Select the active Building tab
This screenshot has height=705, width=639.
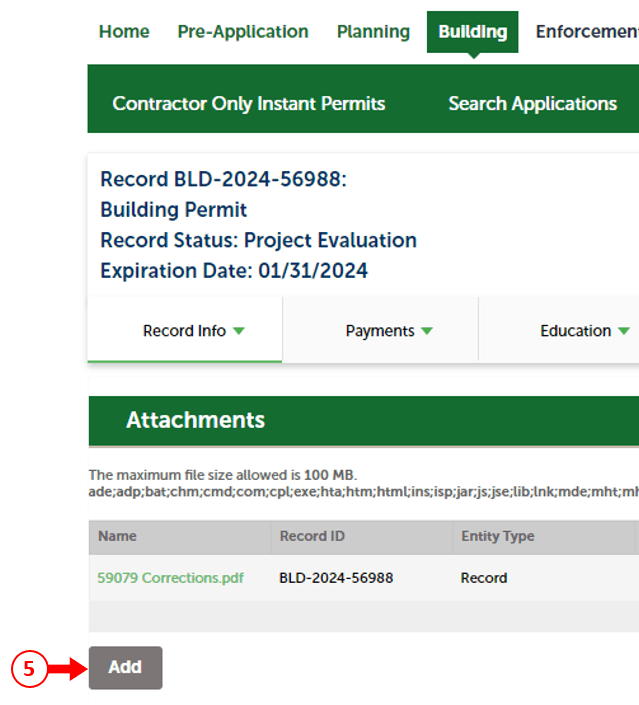(472, 32)
